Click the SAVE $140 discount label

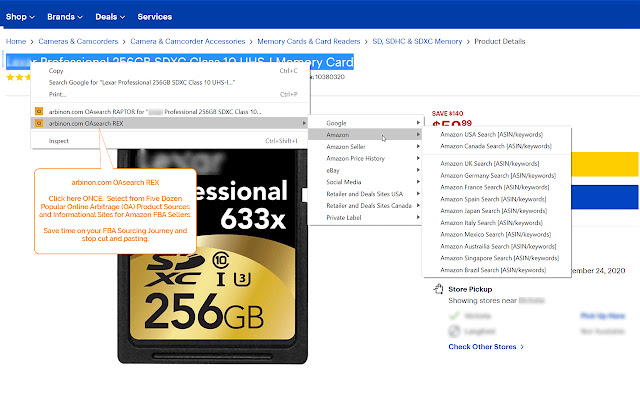(447, 113)
